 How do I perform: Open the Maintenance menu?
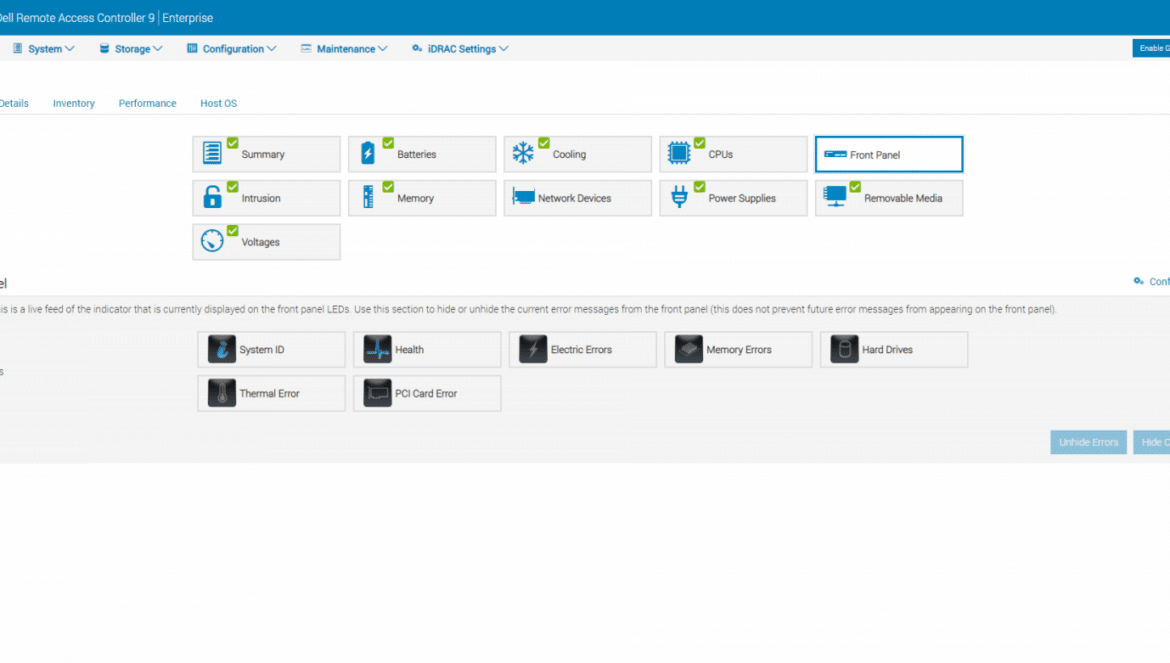click(x=344, y=48)
